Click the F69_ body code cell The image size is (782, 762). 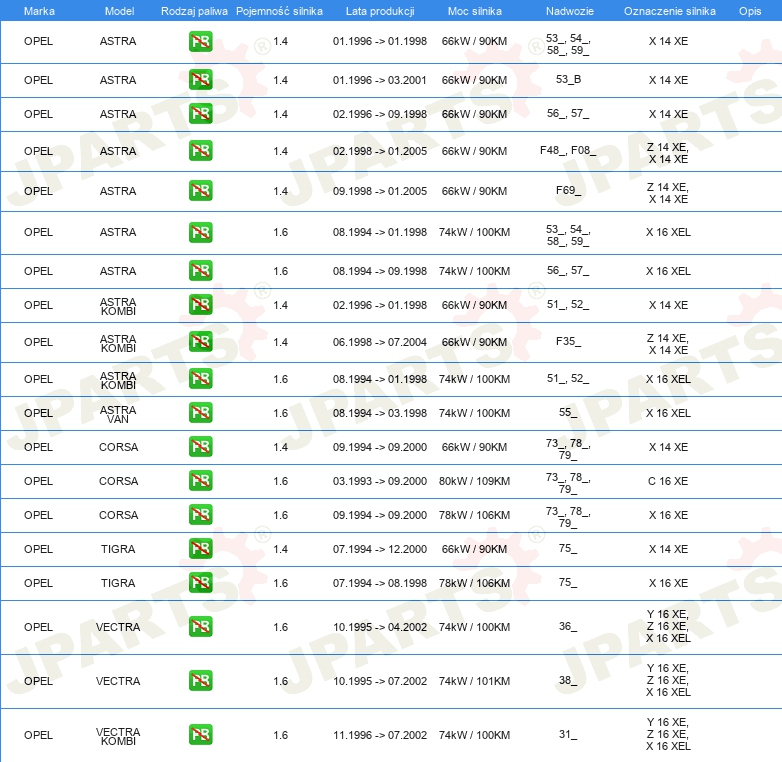click(x=568, y=190)
